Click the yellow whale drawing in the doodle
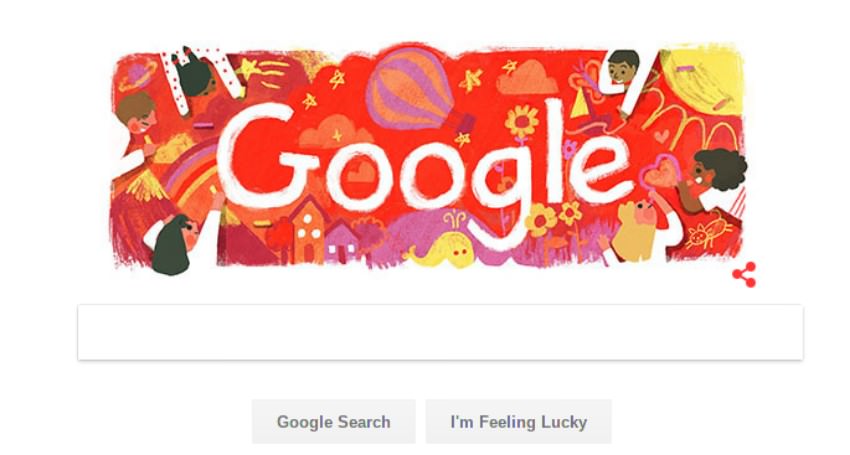 [442, 248]
